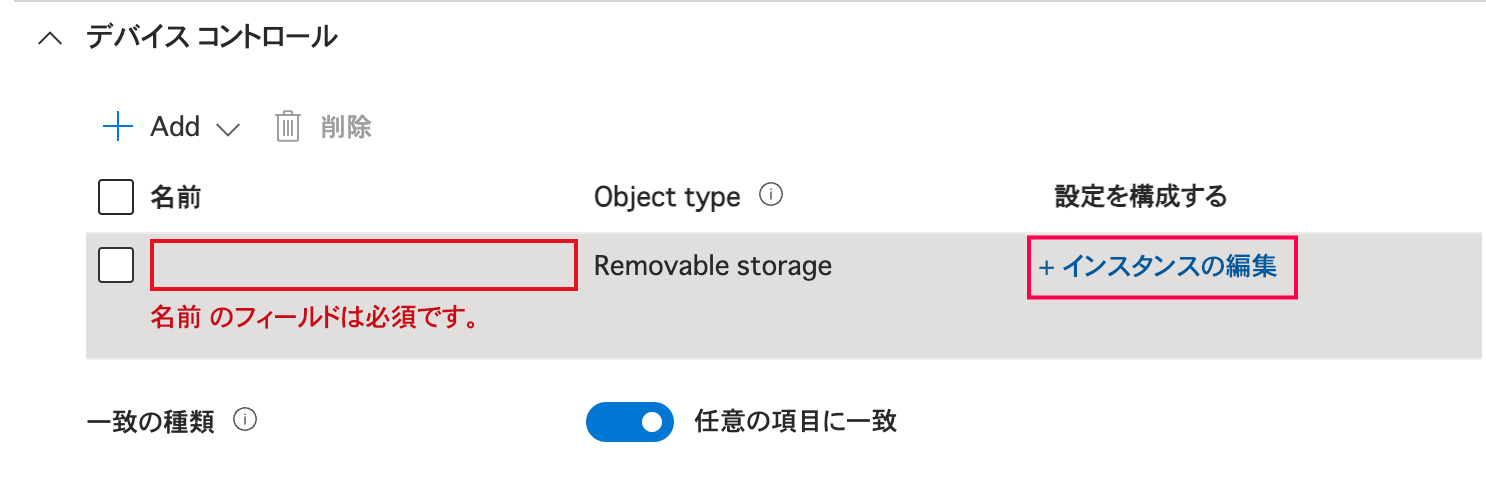Tick the select-all checkbox beside 名前 header
The width and height of the screenshot is (1486, 488).
point(116,197)
